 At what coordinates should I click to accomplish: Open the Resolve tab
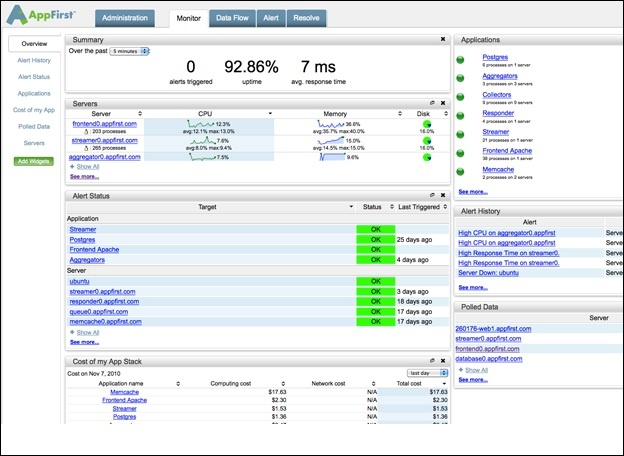[x=306, y=18]
